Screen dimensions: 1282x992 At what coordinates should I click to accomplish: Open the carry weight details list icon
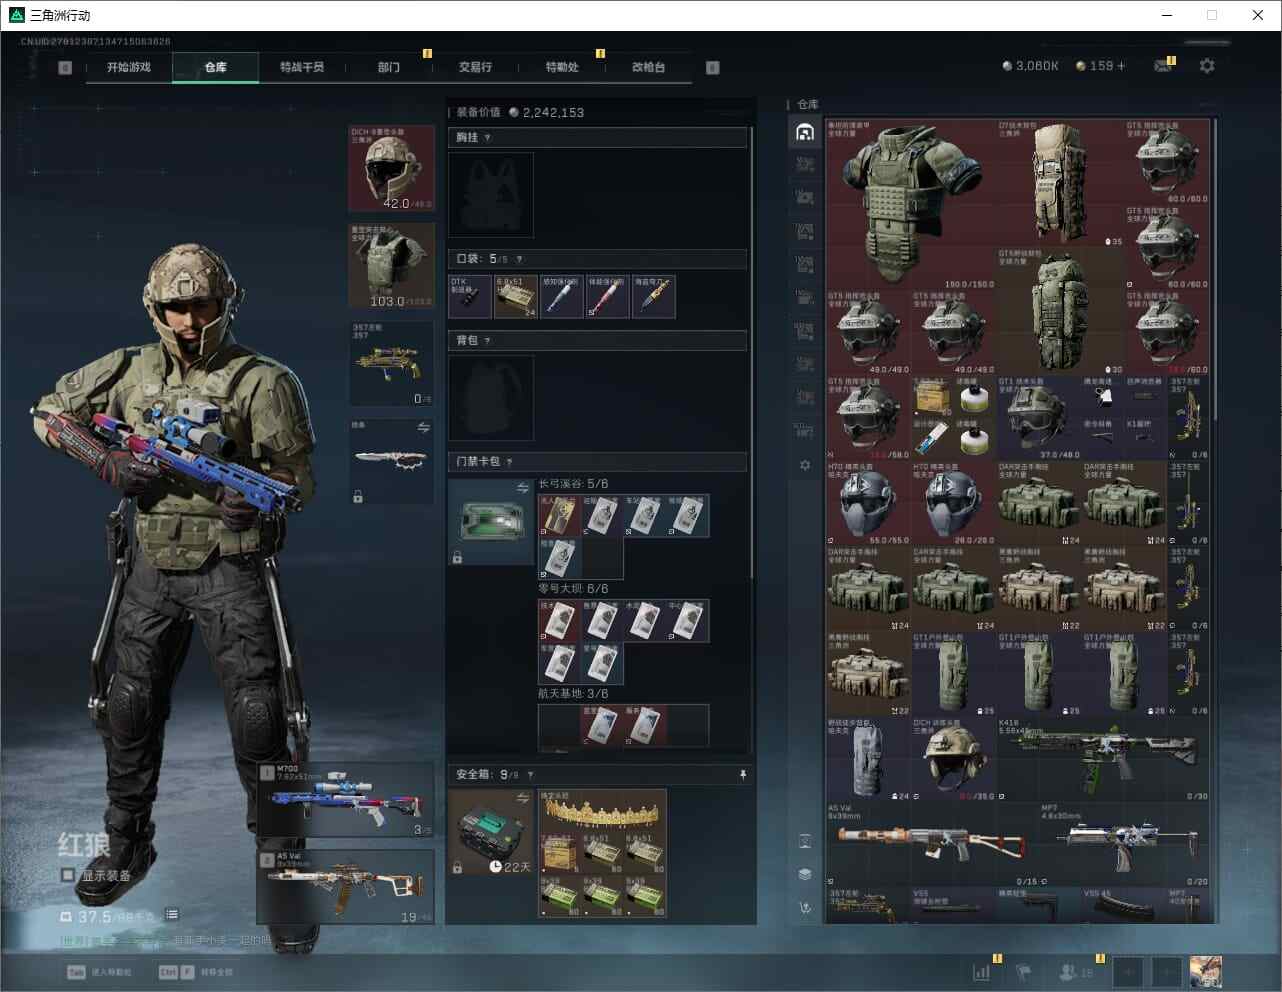coord(172,914)
